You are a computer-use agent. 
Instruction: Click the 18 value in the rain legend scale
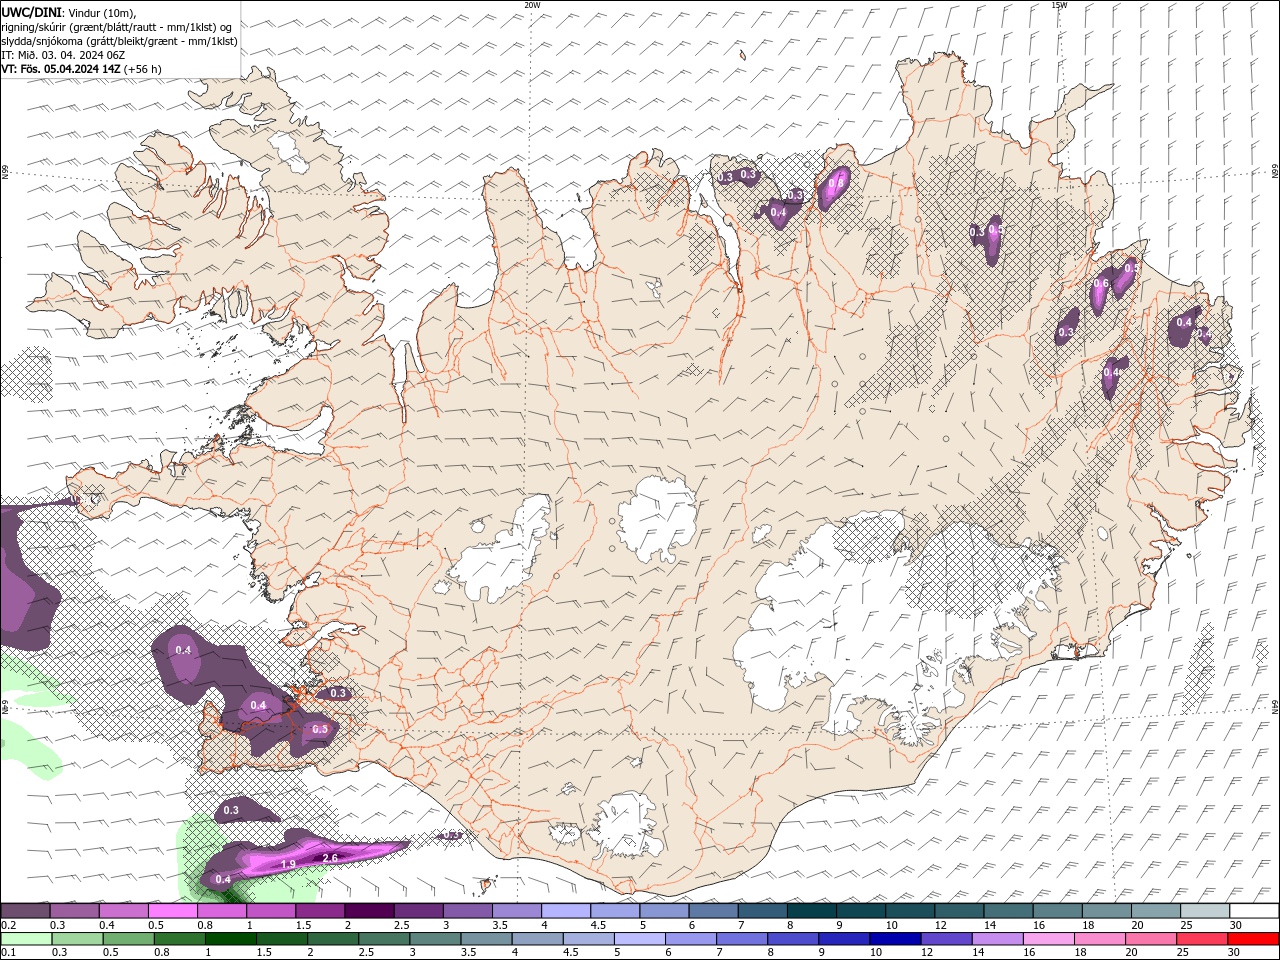1080,952
